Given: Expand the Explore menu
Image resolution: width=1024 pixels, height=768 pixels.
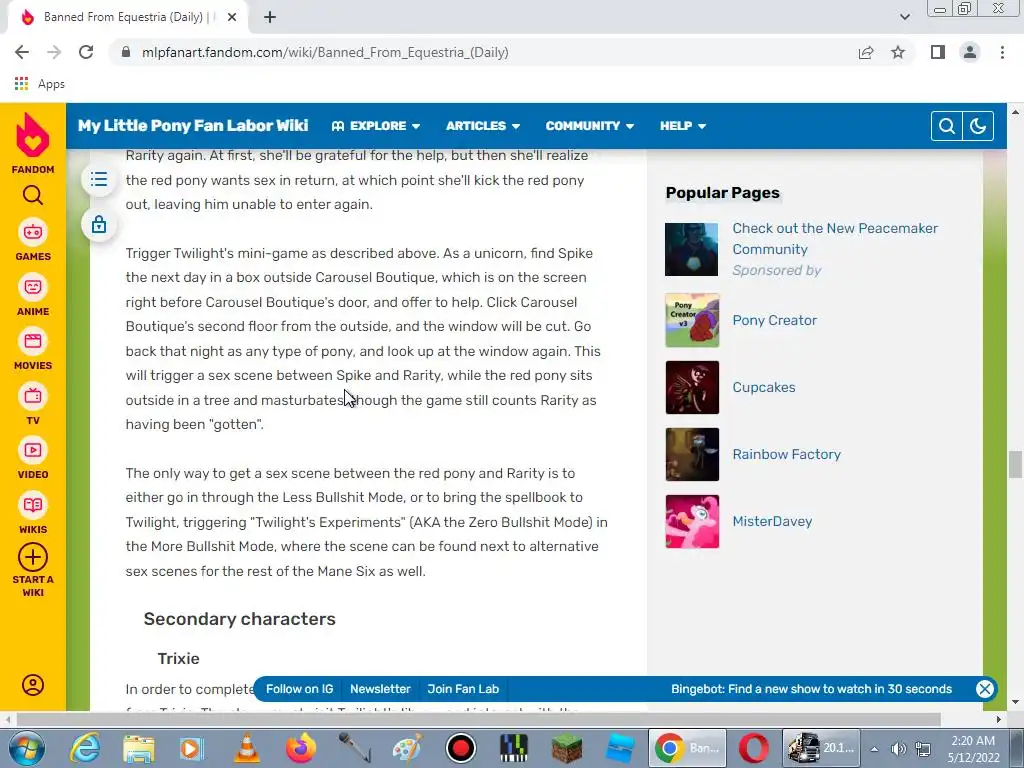Looking at the screenshot, I should [x=376, y=126].
